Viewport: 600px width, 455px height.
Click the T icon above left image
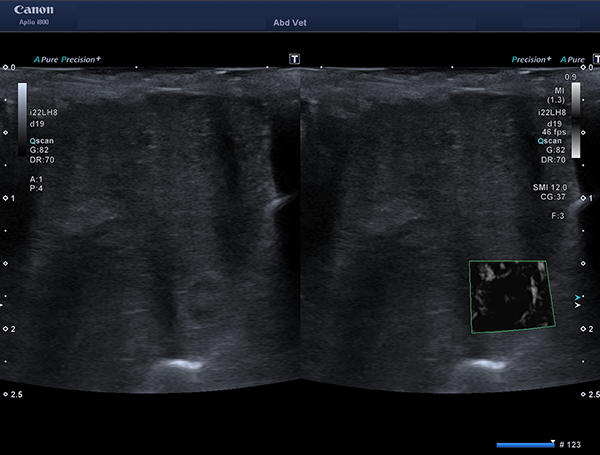pyautogui.click(x=294, y=59)
